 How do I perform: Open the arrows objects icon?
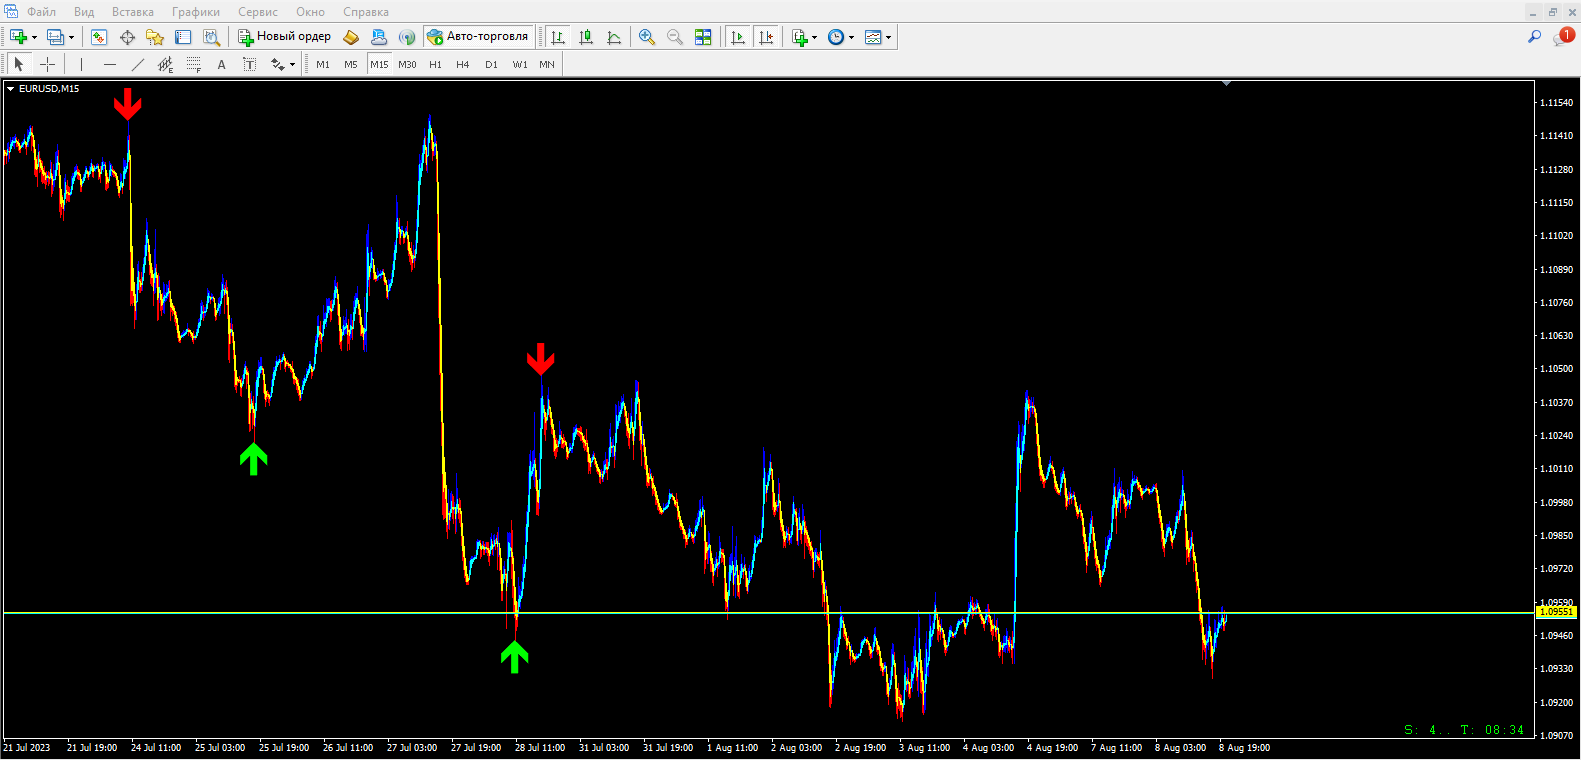pyautogui.click(x=277, y=64)
